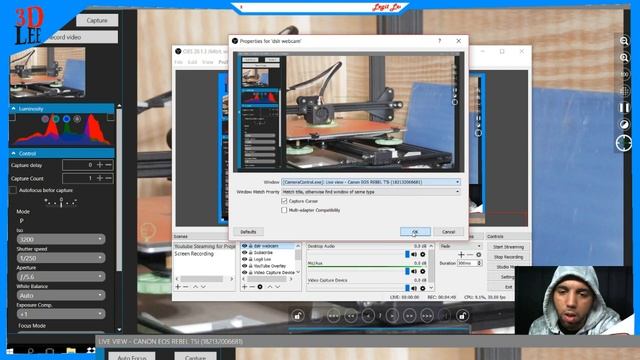Click double-left-arrow focus step button
Screen dimensions: 640x360
(351, 316)
